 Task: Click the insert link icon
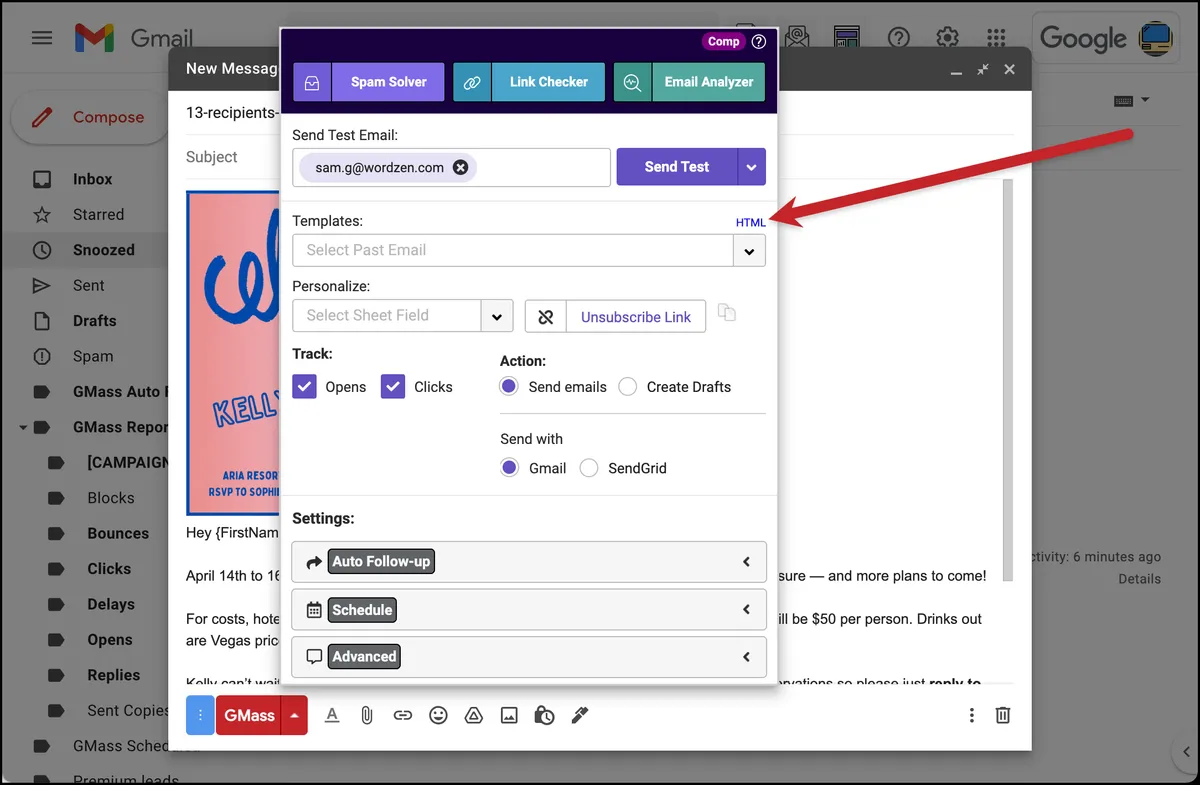click(x=402, y=715)
